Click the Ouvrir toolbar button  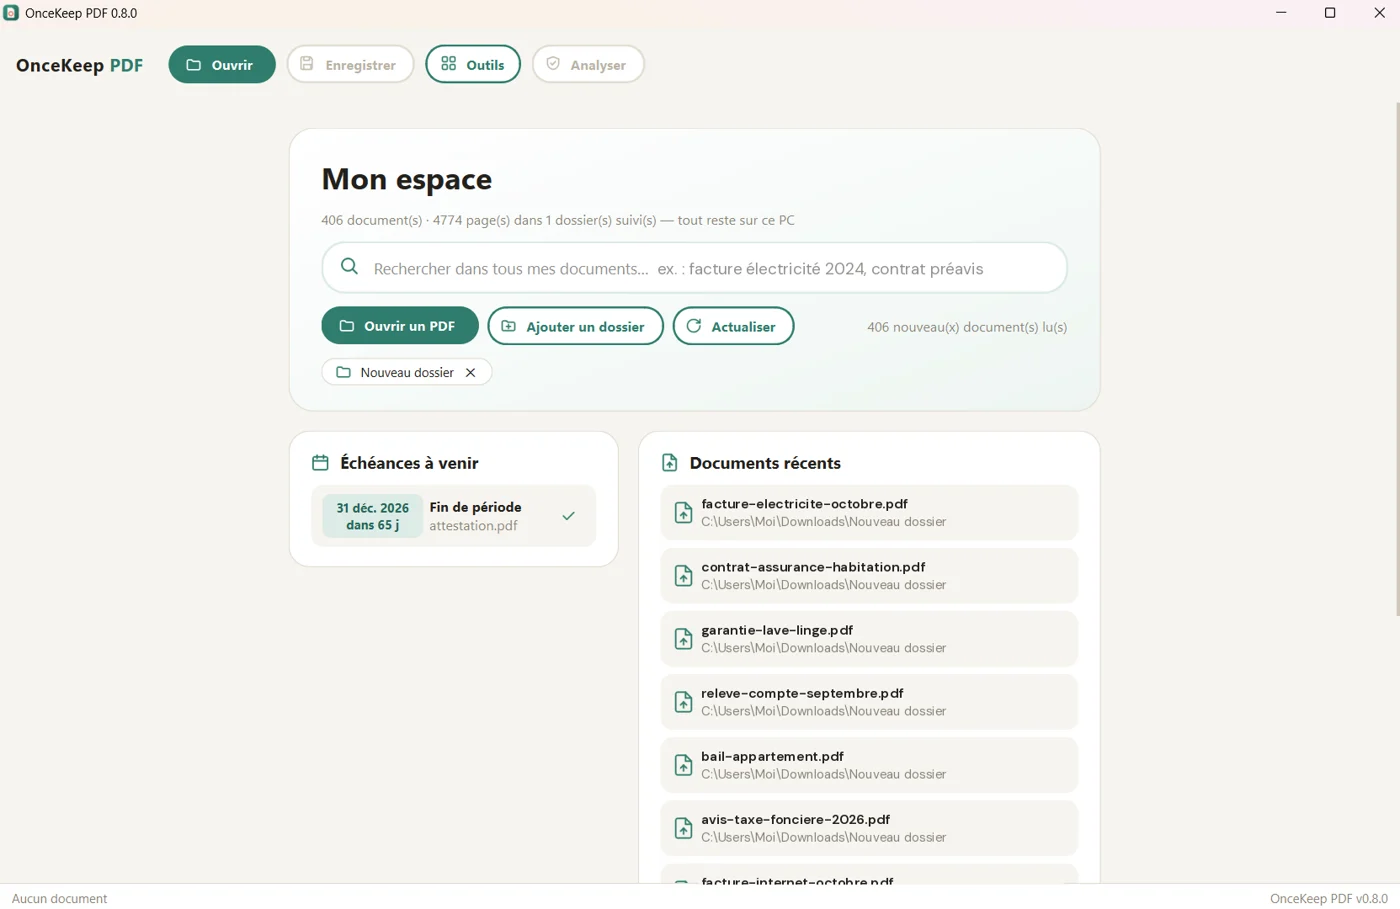click(222, 65)
